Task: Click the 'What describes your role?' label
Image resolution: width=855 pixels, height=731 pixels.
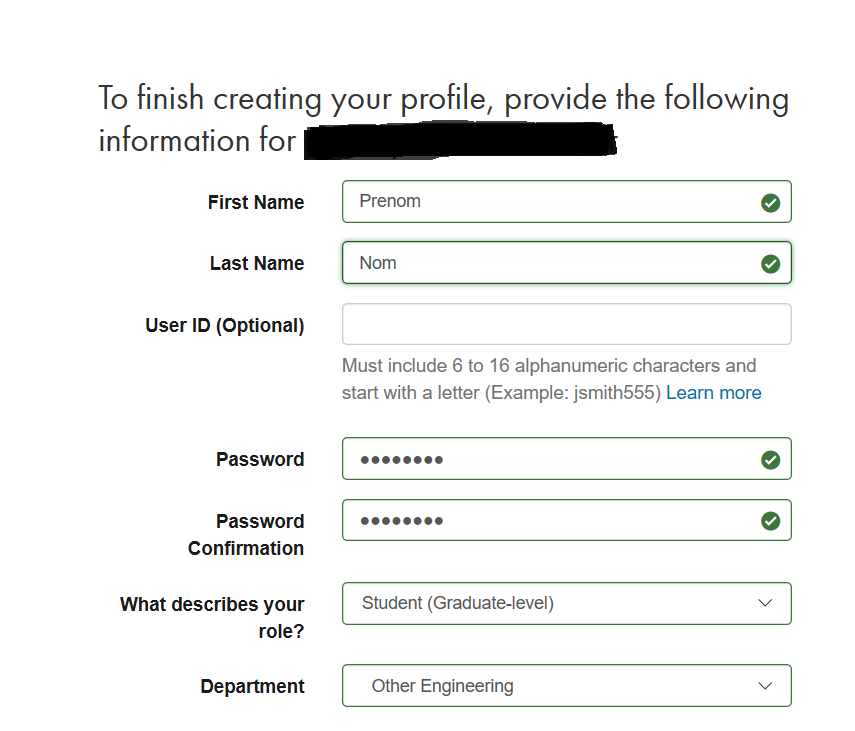Action: (213, 618)
